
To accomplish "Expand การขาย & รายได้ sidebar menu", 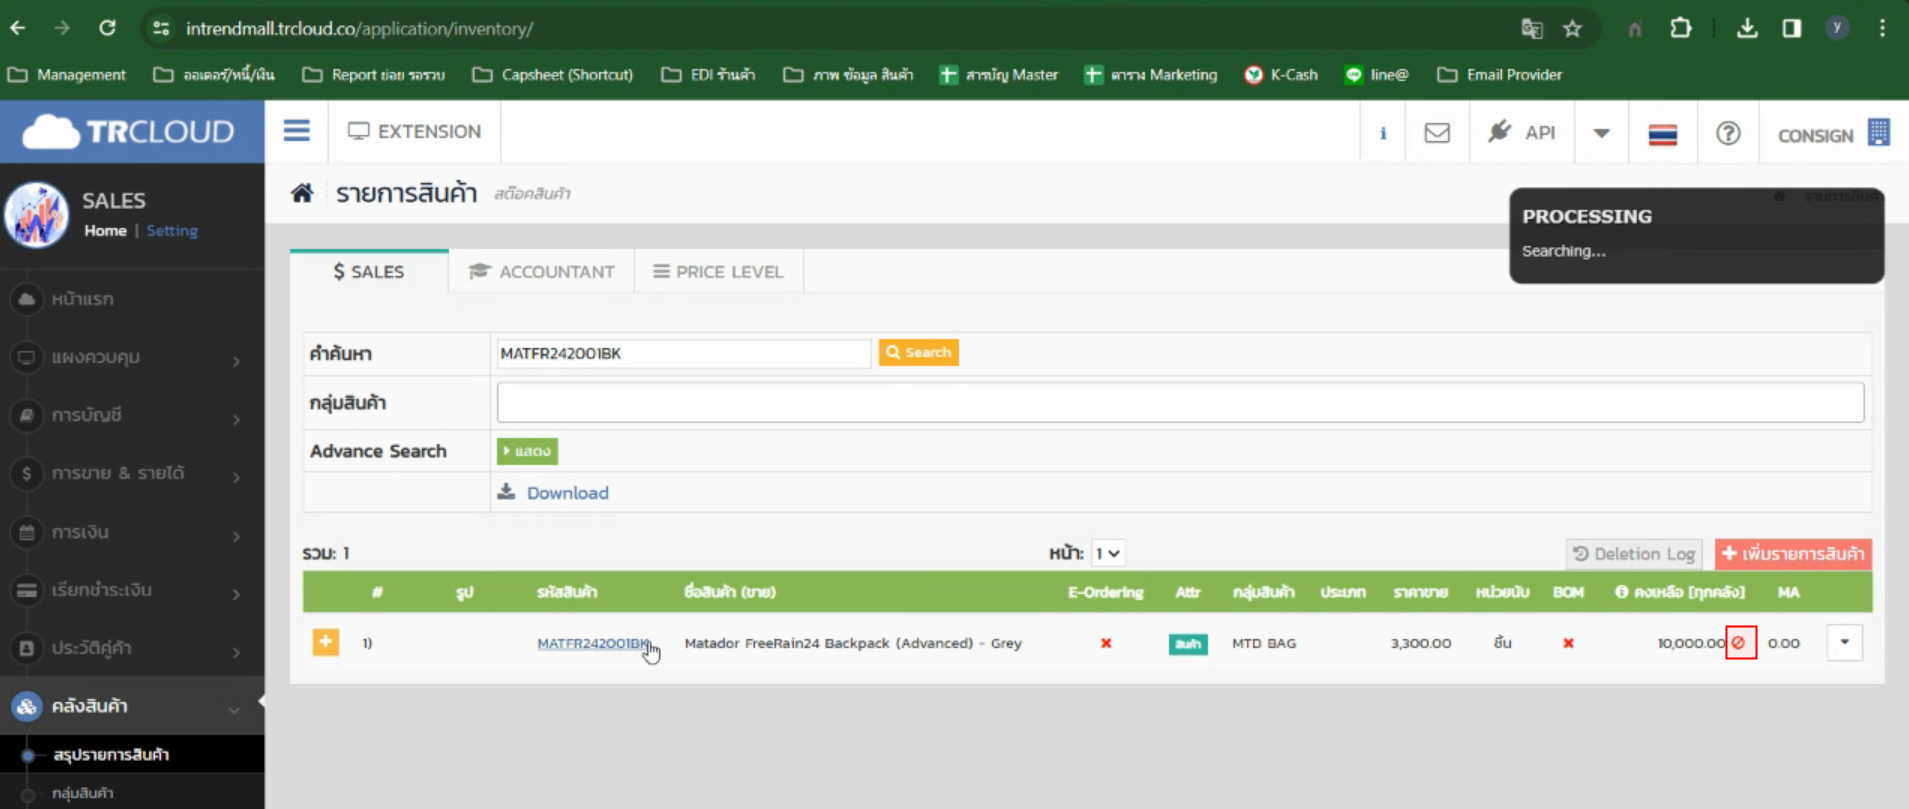I will (x=132, y=473).
